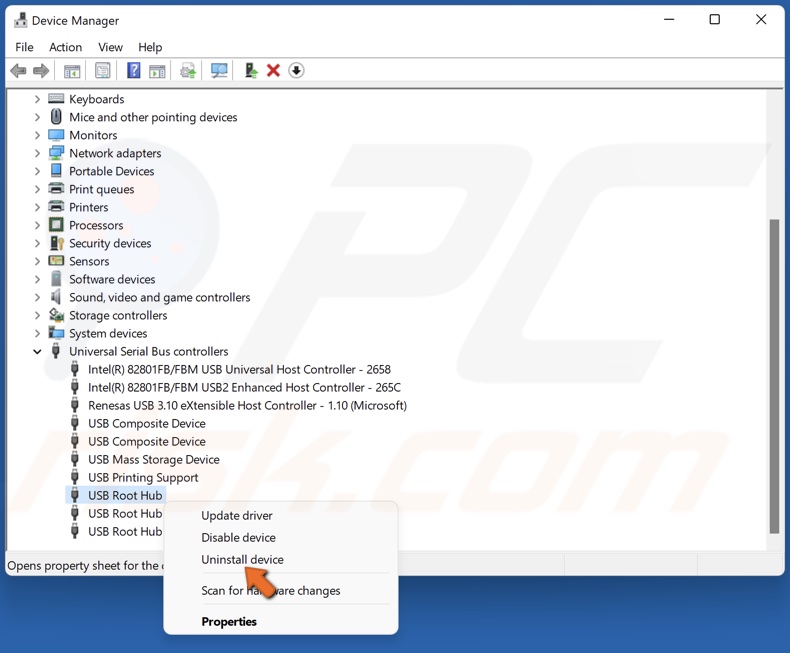Expand the Portable Devices category
This screenshot has width=790, height=653.
click(x=37, y=171)
